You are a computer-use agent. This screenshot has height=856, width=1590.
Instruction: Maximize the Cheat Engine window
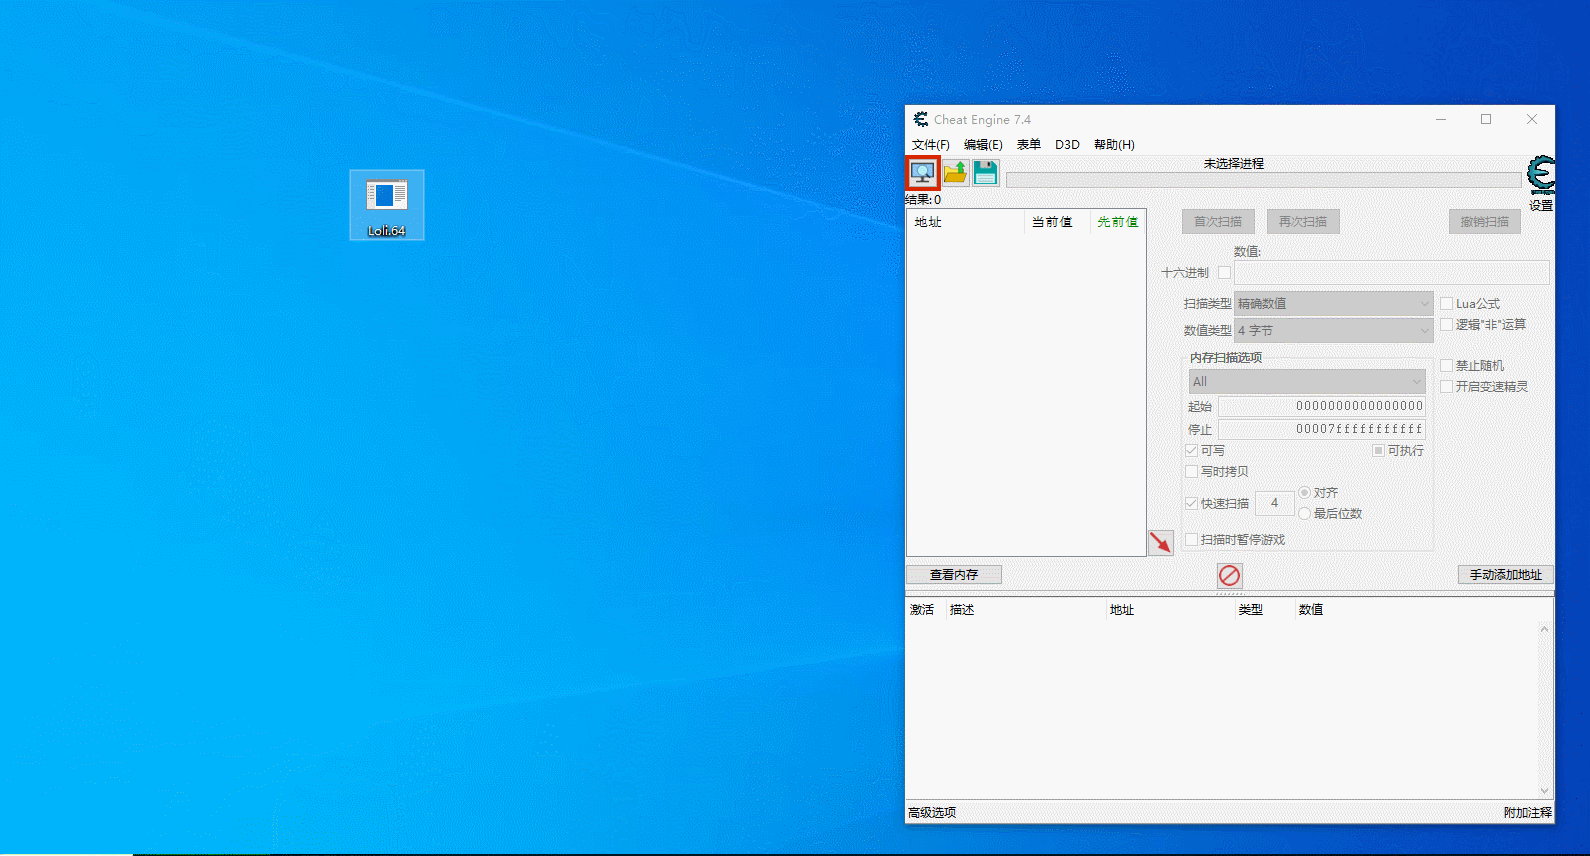(x=1486, y=119)
